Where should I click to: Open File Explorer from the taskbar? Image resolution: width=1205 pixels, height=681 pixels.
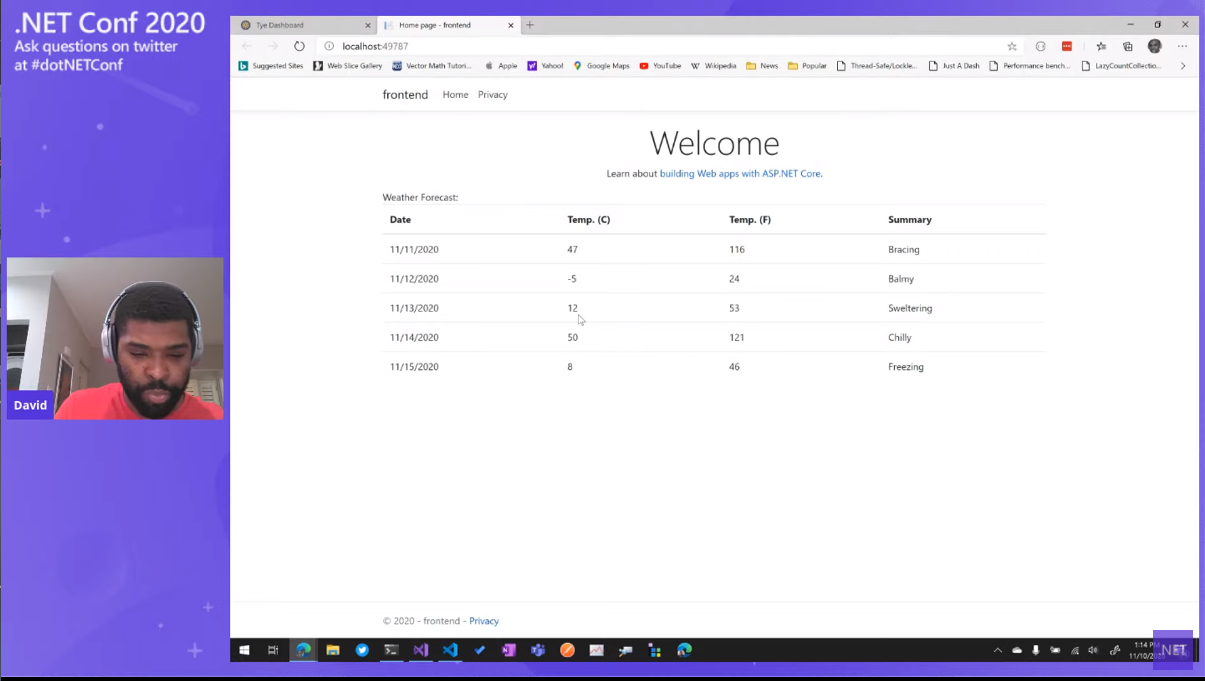pos(333,650)
